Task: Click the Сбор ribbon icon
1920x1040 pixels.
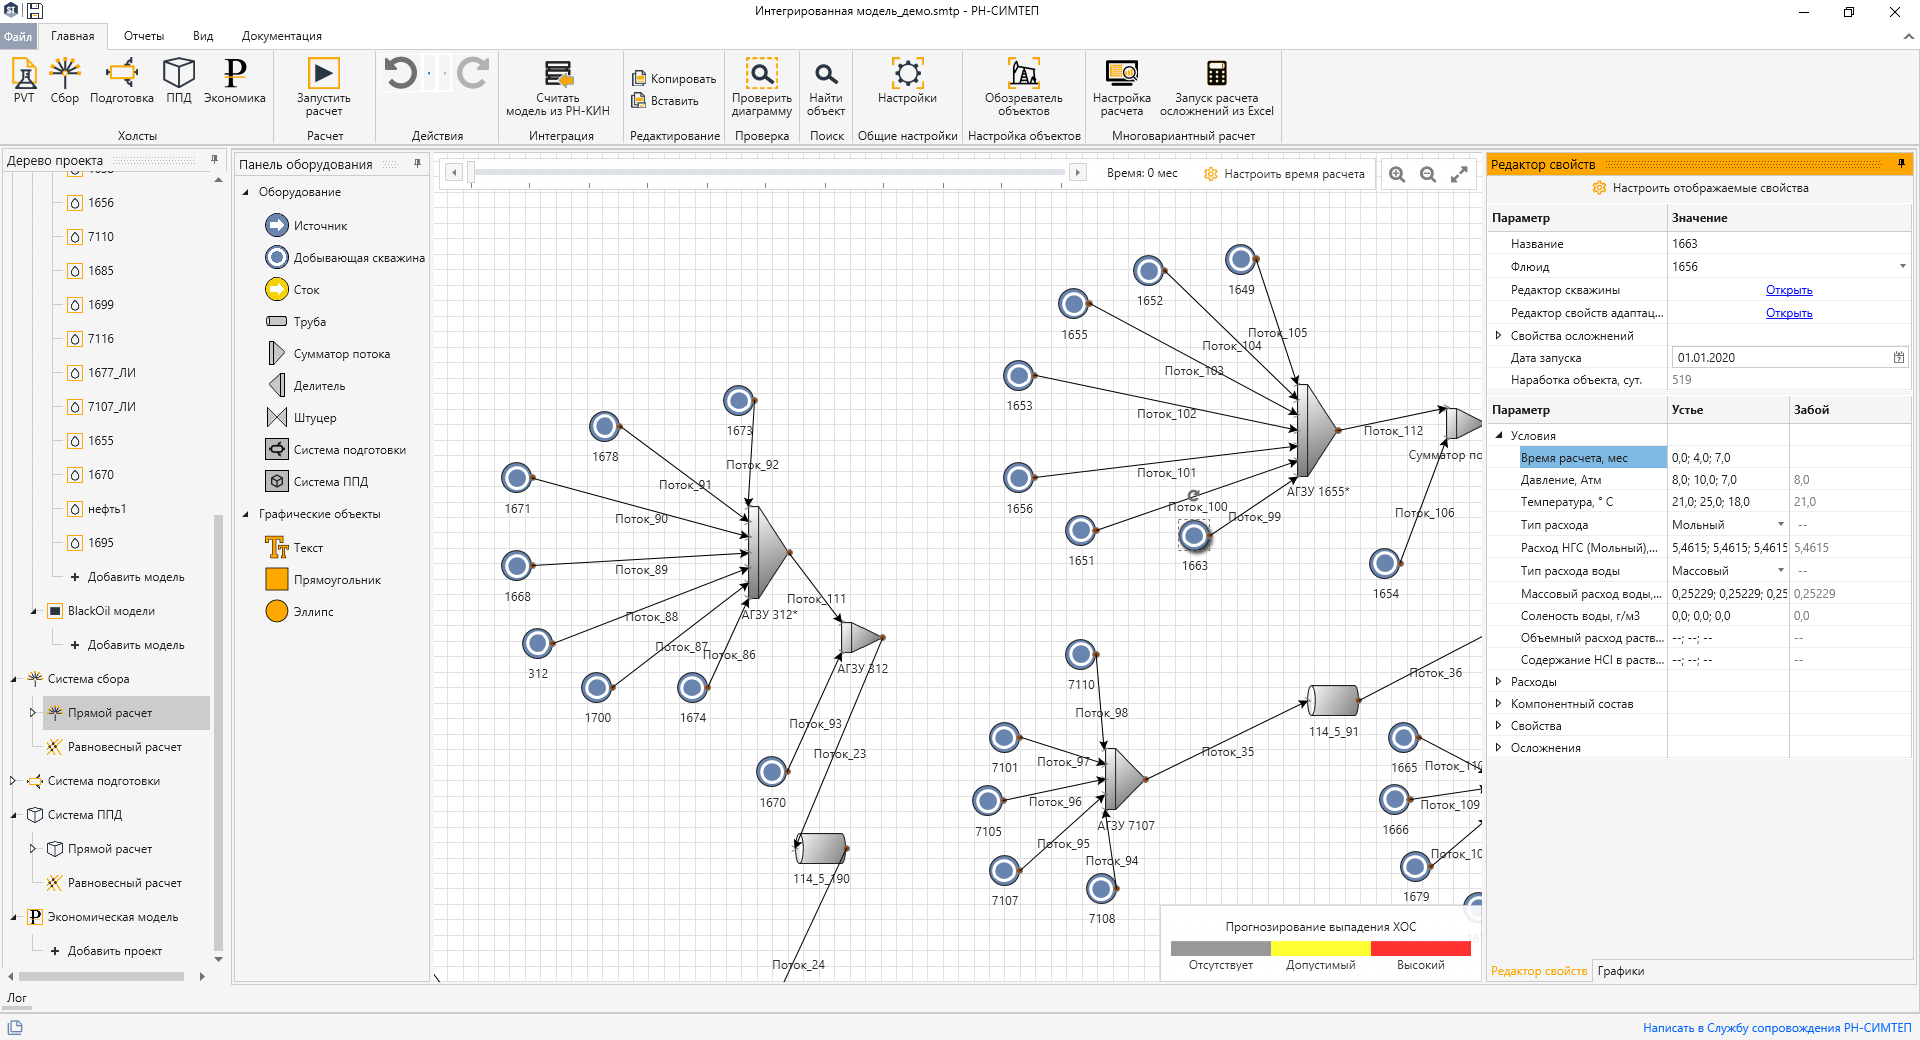Action: click(x=65, y=80)
